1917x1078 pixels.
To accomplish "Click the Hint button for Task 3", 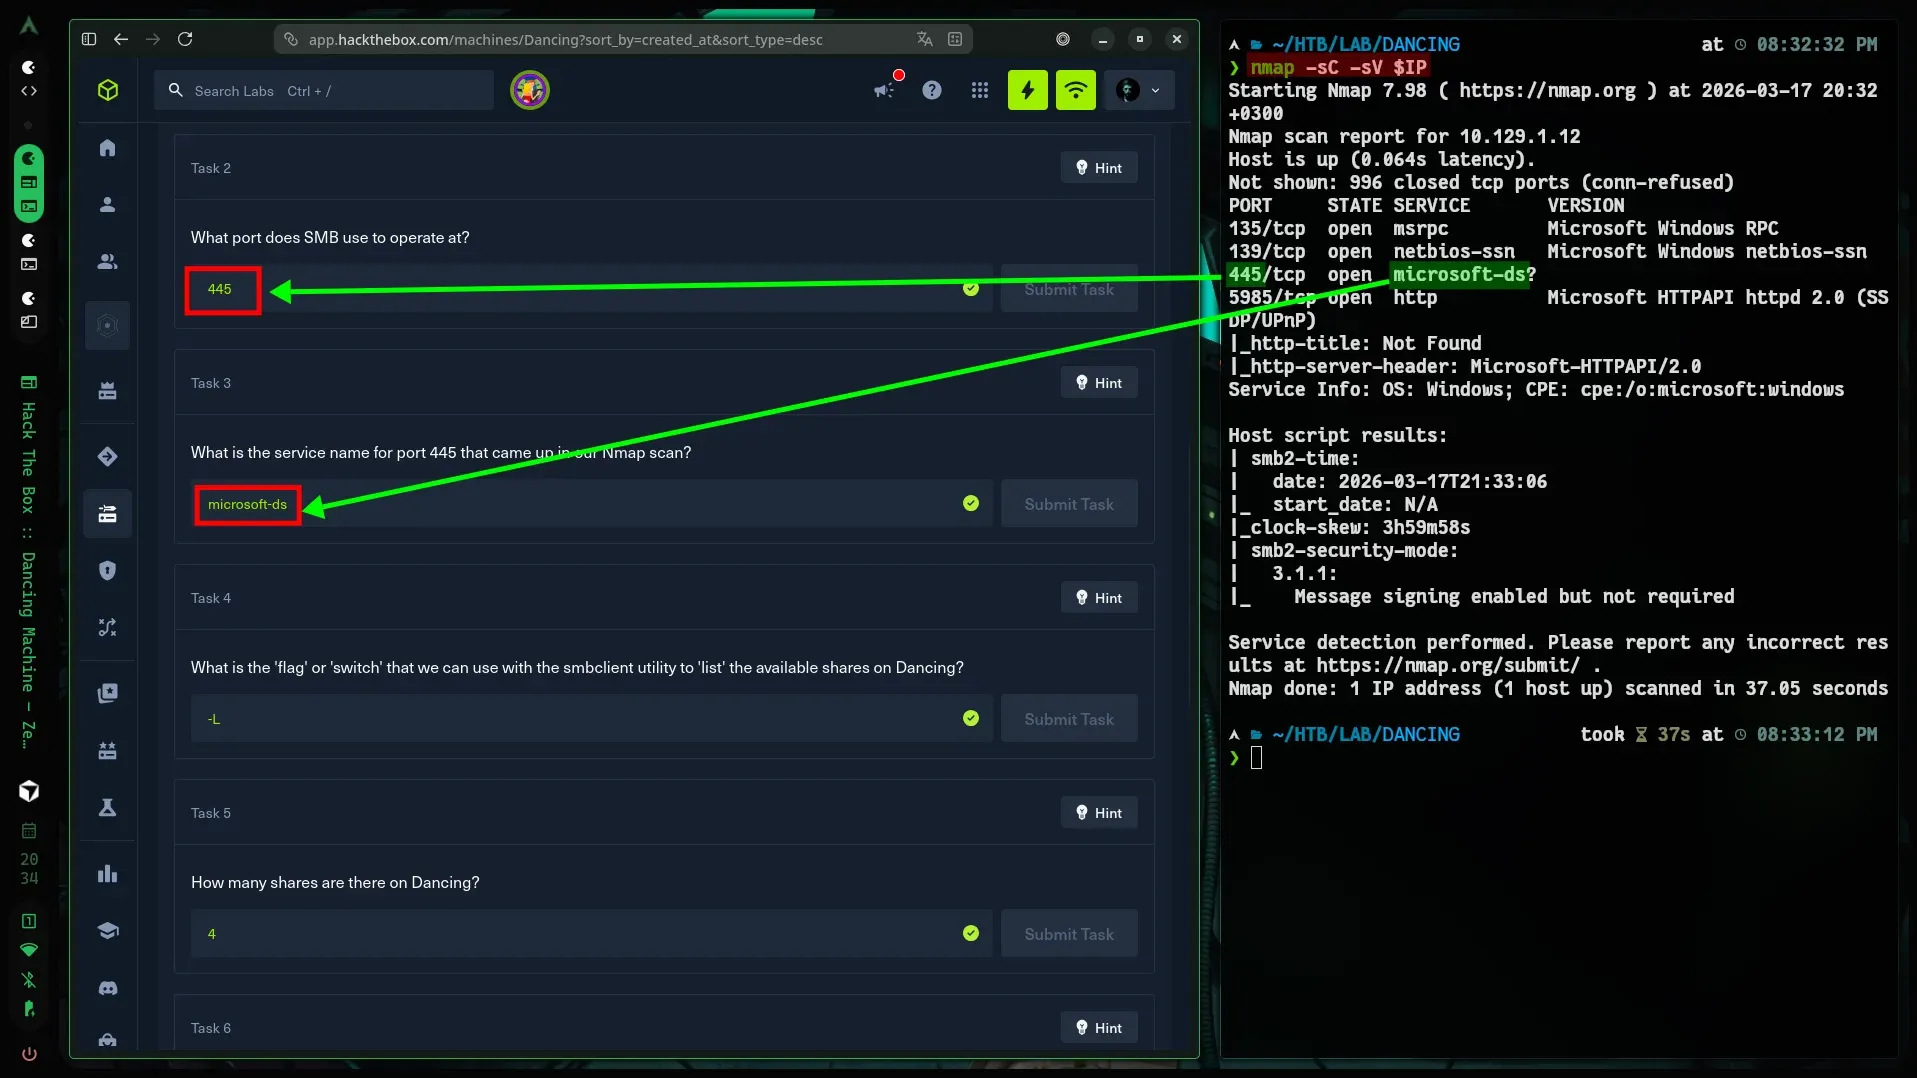I will [1099, 383].
